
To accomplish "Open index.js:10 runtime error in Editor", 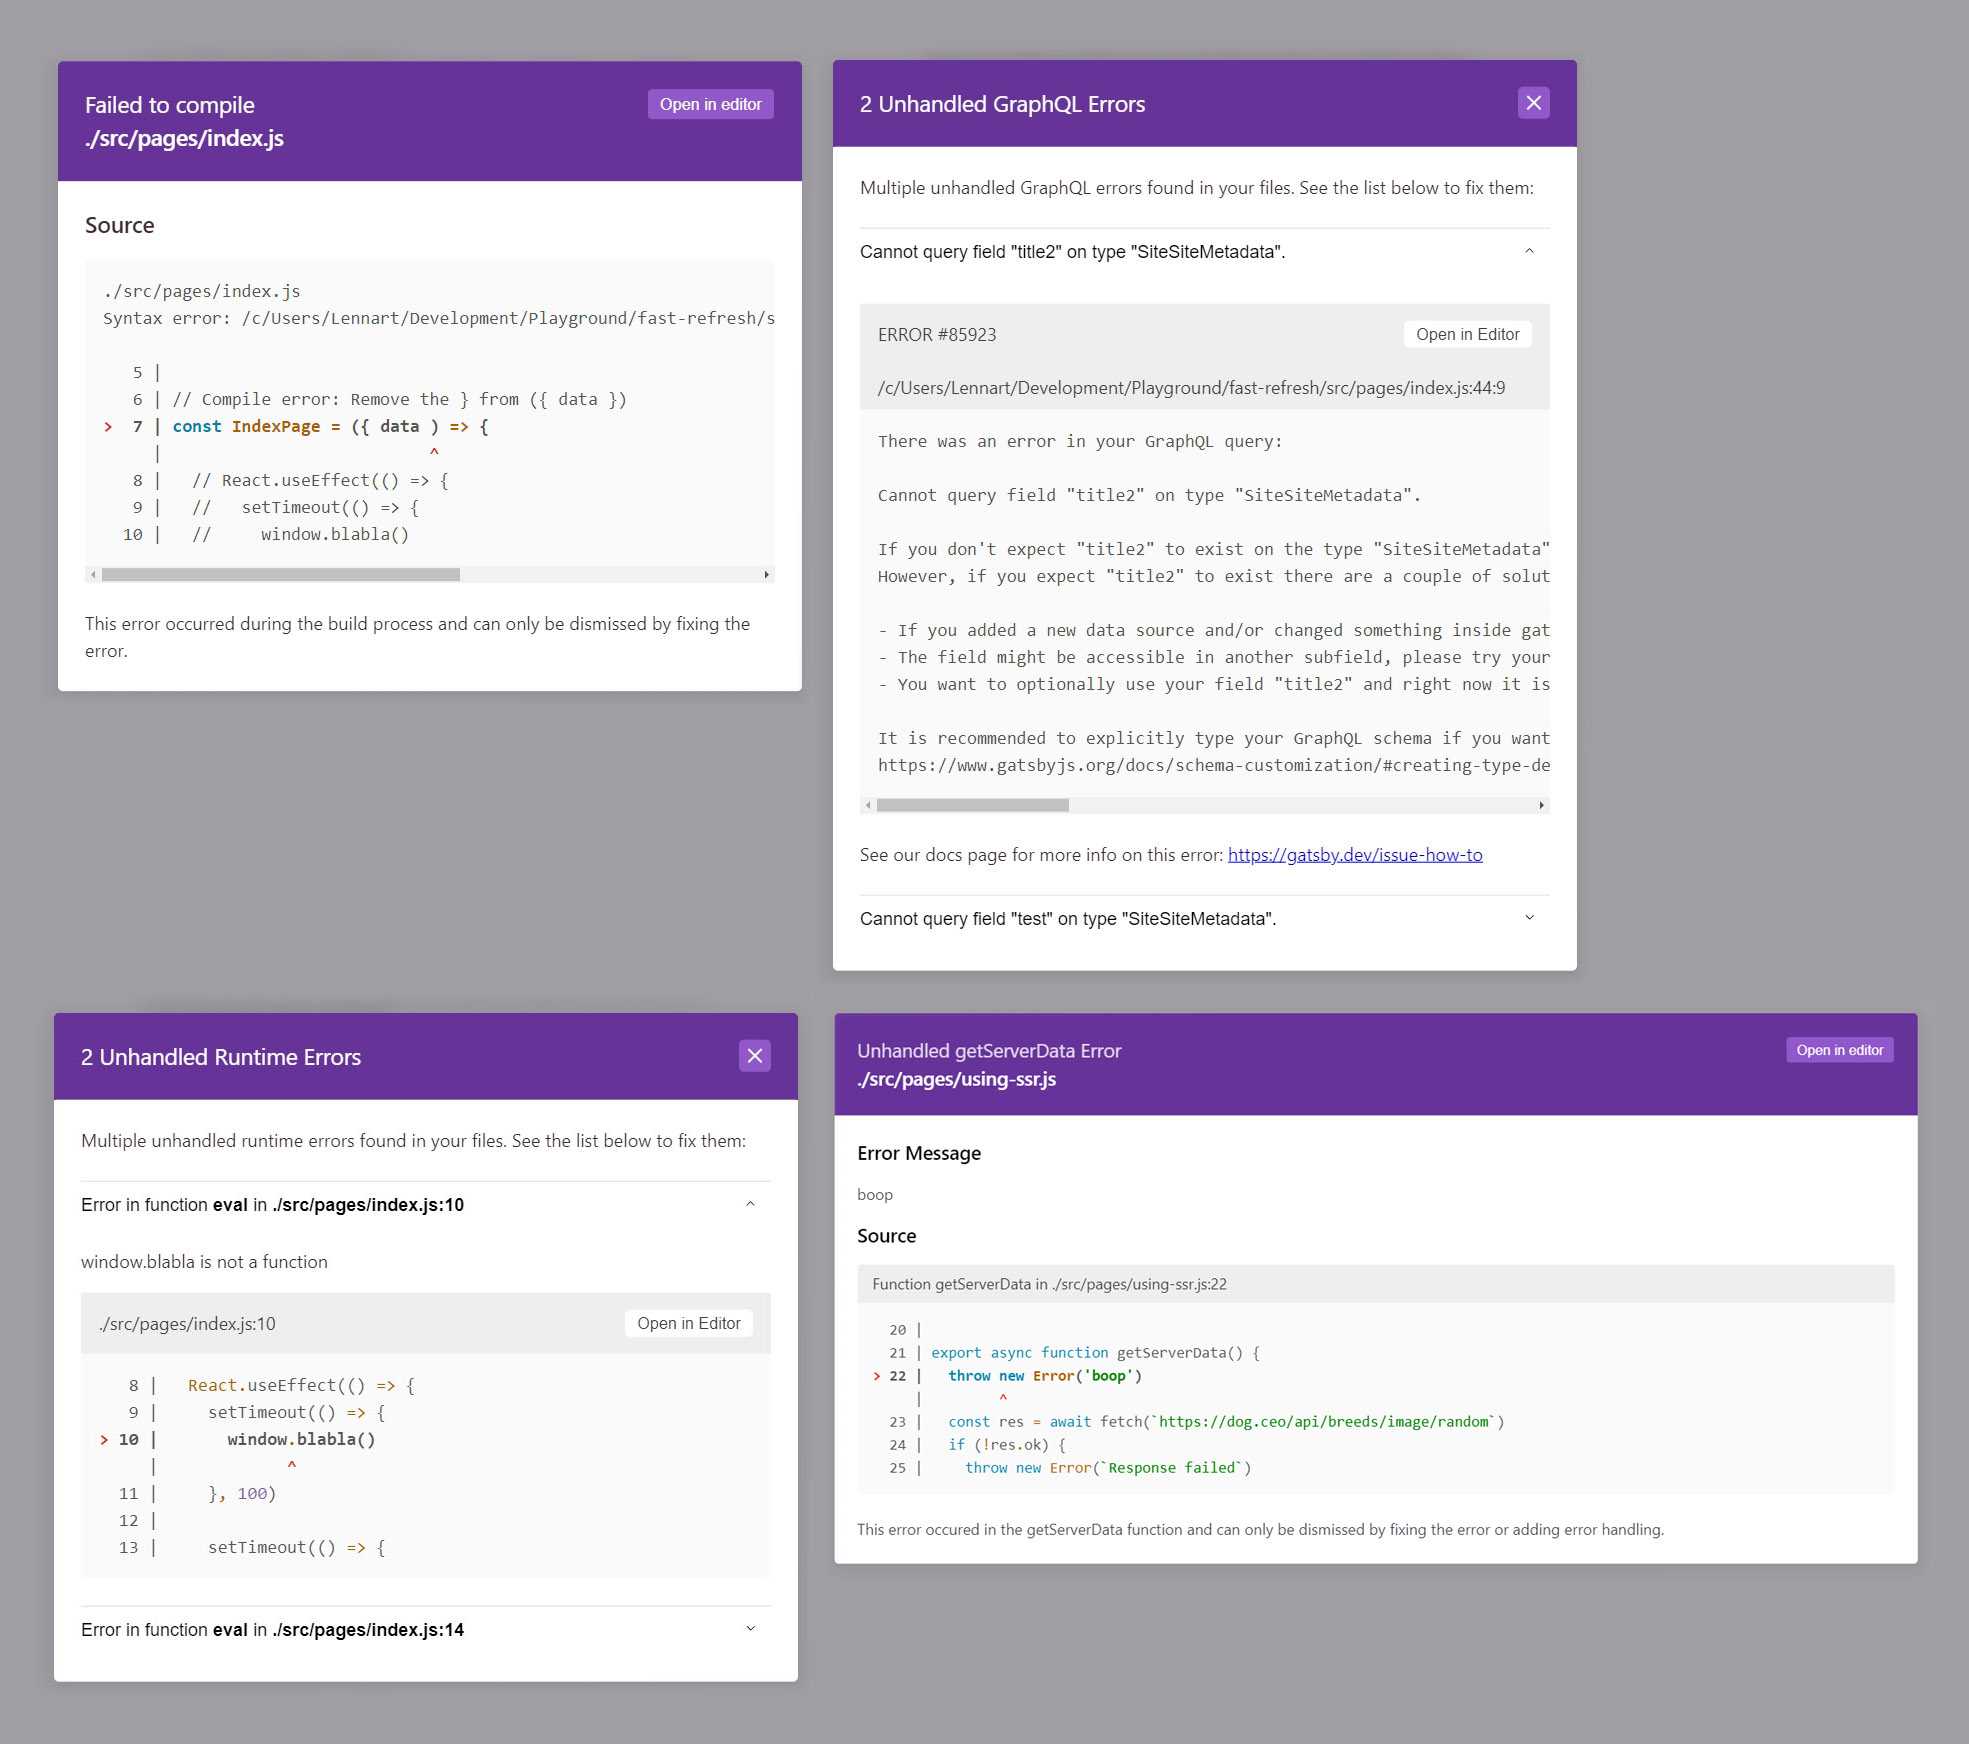I will point(688,1324).
